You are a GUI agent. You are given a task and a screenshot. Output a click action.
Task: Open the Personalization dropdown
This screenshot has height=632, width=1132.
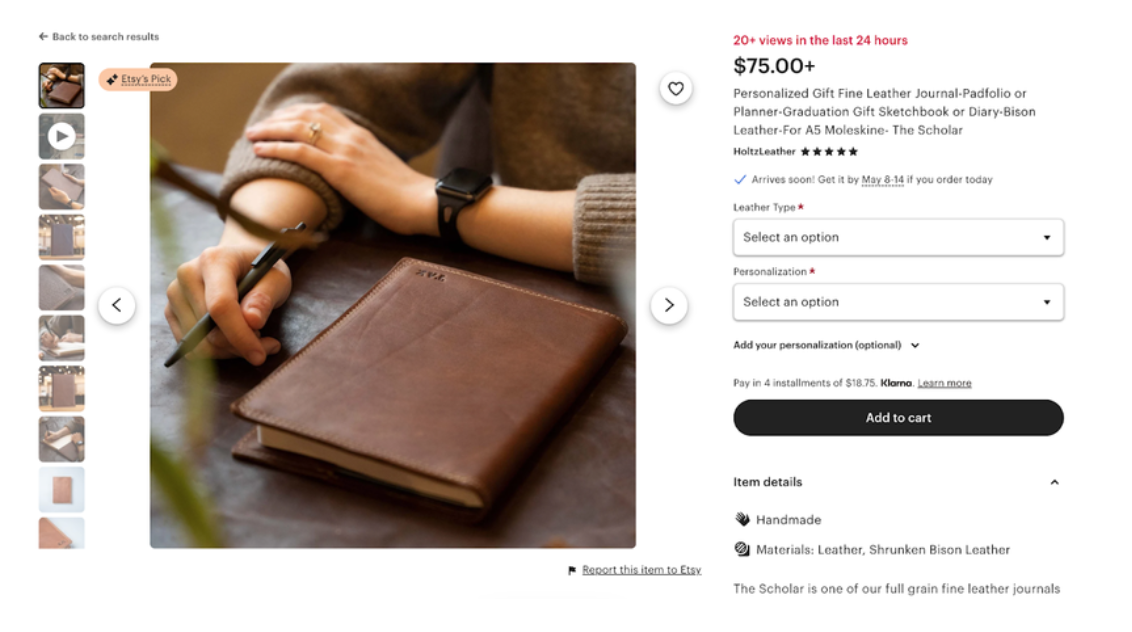[898, 302]
